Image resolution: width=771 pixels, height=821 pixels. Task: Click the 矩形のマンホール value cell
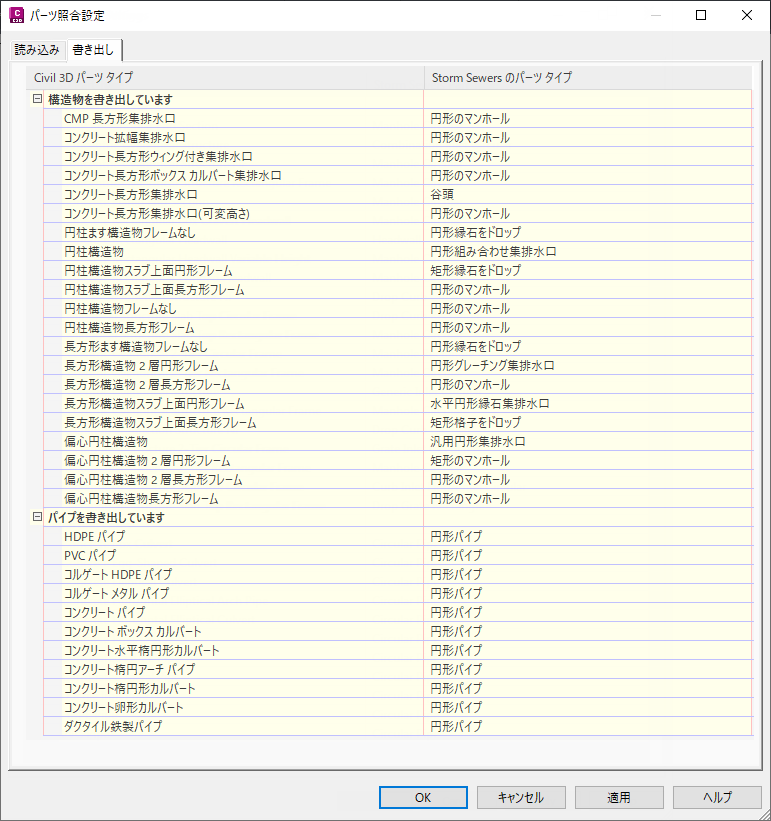(x=588, y=460)
